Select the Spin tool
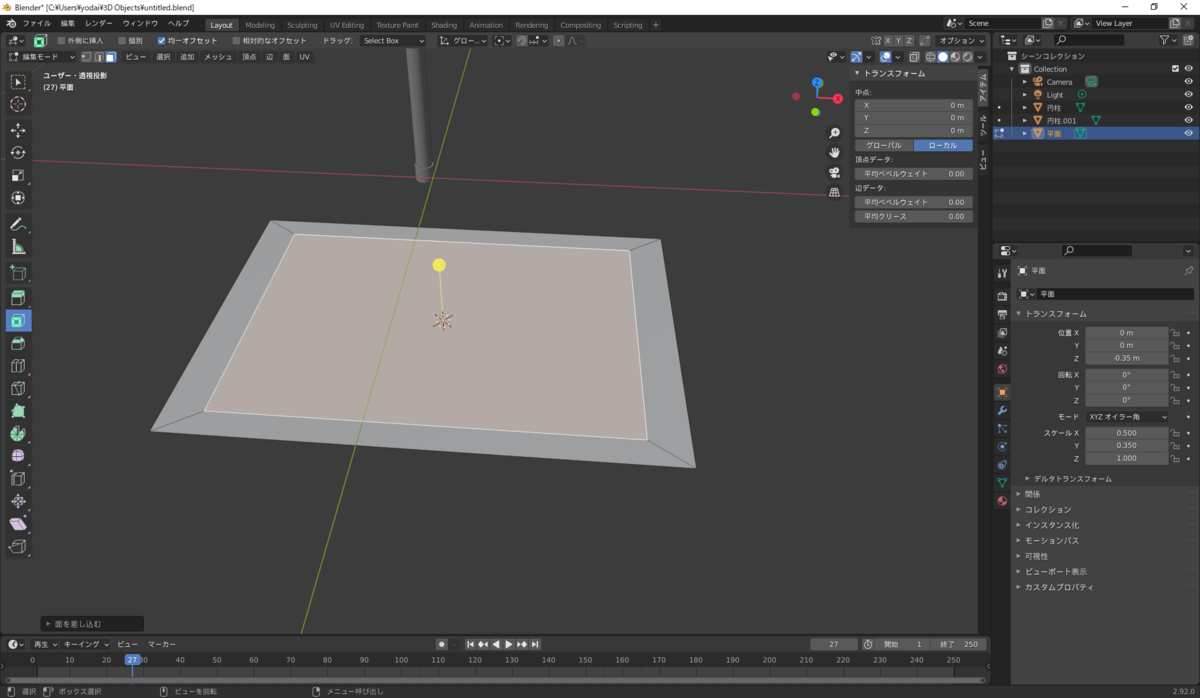The image size is (1200, 698). tap(18, 434)
